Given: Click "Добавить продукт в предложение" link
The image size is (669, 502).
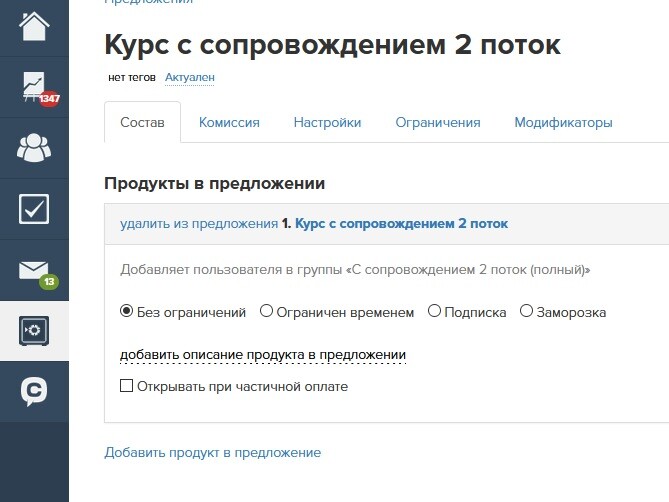Looking at the screenshot, I should (x=212, y=453).
